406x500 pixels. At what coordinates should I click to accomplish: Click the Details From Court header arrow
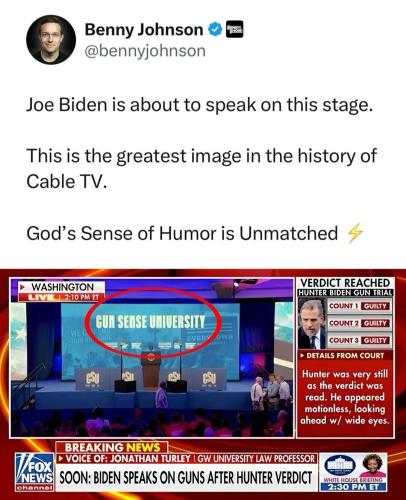[302, 356]
